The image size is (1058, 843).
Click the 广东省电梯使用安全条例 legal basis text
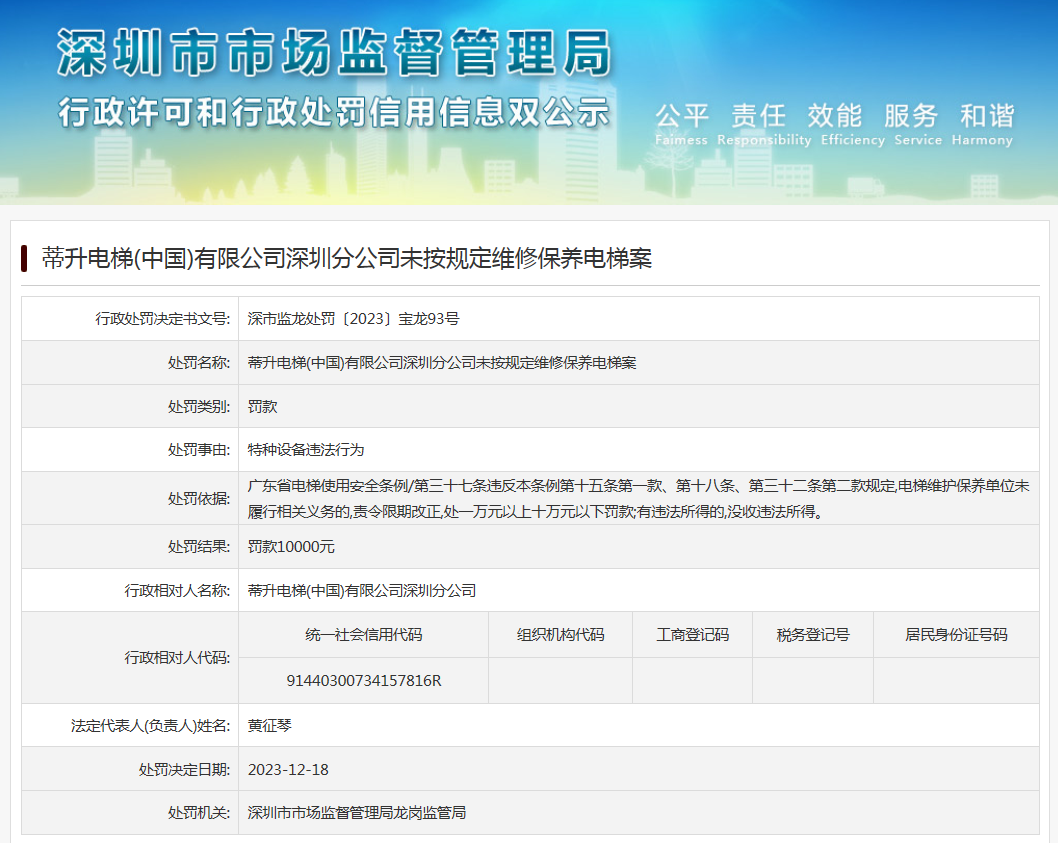click(638, 498)
